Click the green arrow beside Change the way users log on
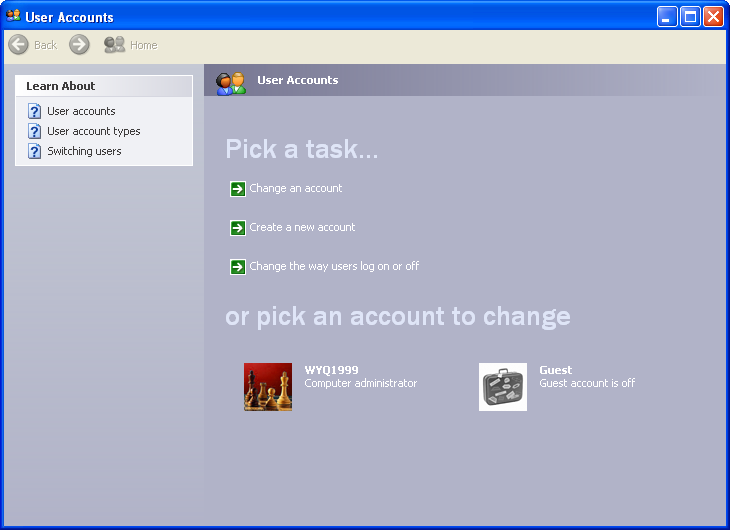This screenshot has width=730, height=530. point(237,266)
